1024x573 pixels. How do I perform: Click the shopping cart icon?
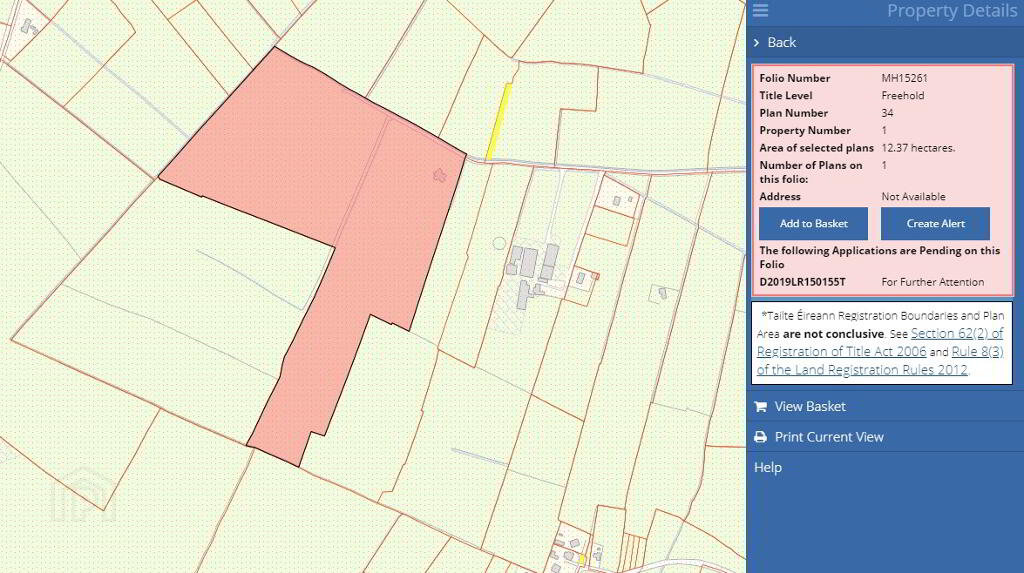(x=760, y=406)
